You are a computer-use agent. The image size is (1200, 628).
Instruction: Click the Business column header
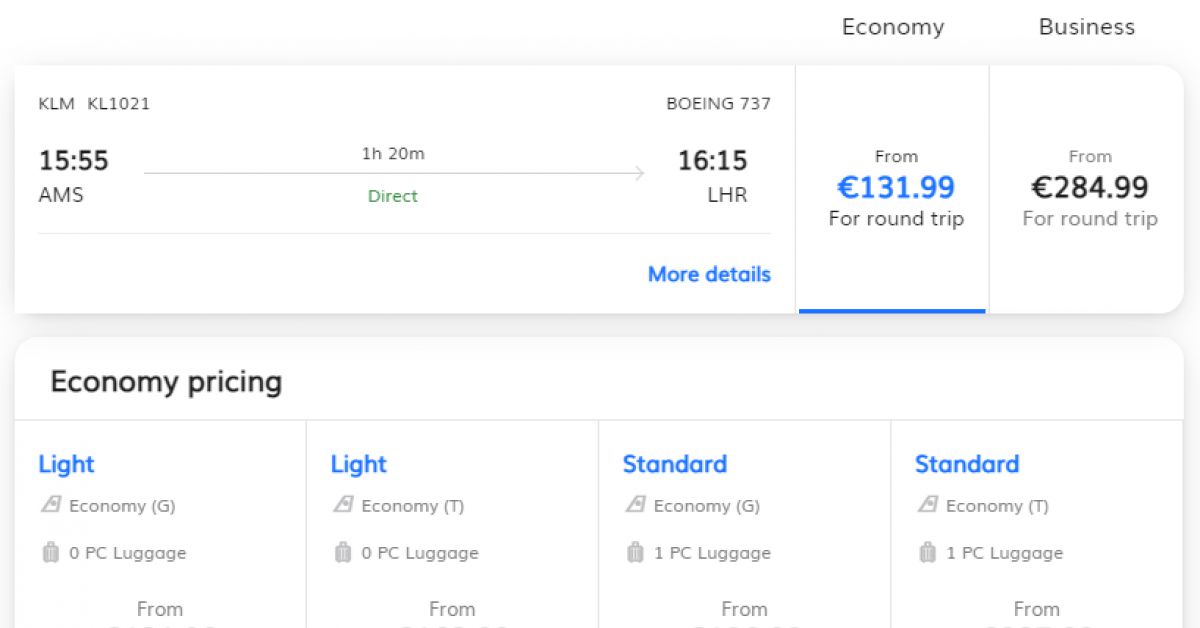pyautogui.click(x=1086, y=27)
